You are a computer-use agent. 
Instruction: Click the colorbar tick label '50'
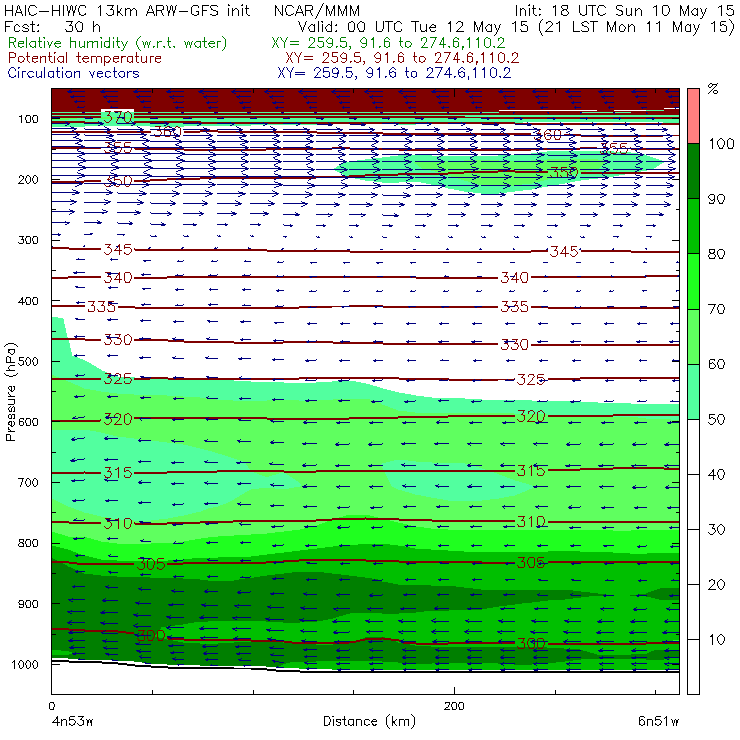[716, 420]
